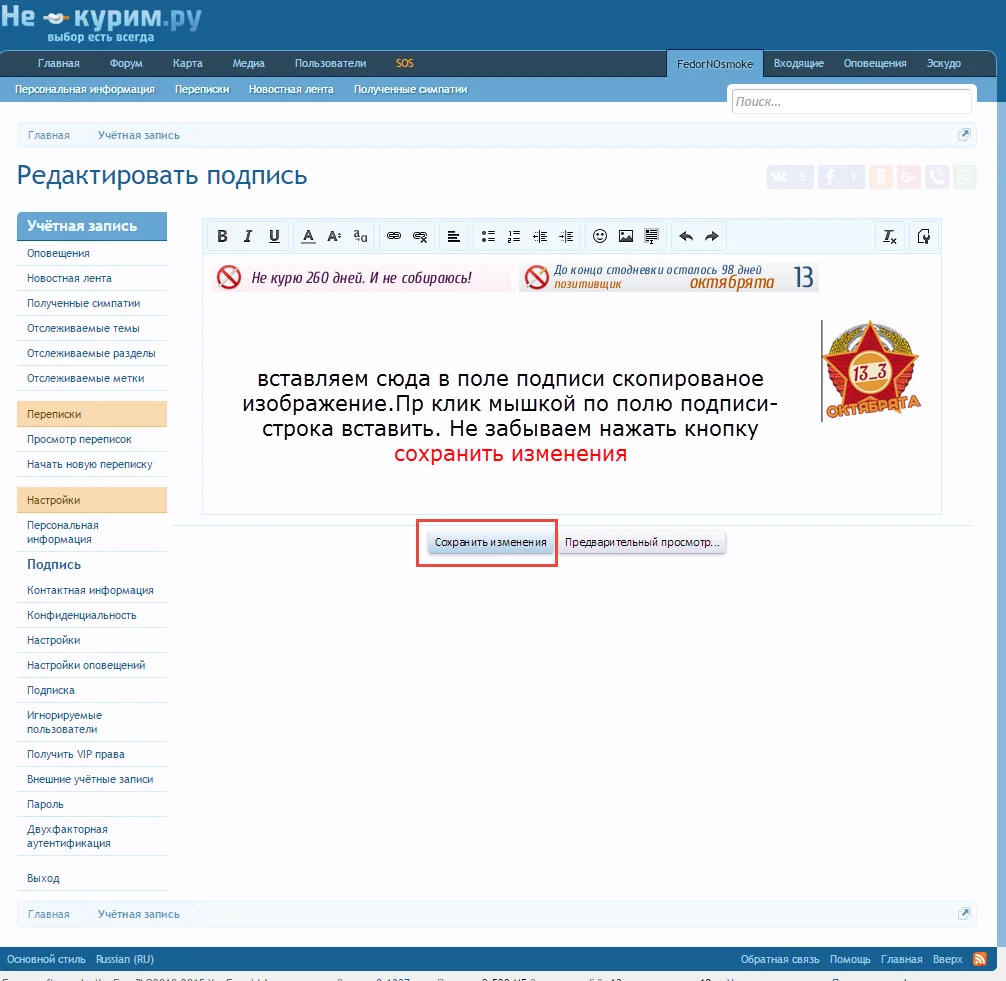This screenshot has width=1006, height=981.
Task: Click the Учётная запись breadcrumb at top
Action: [139, 135]
